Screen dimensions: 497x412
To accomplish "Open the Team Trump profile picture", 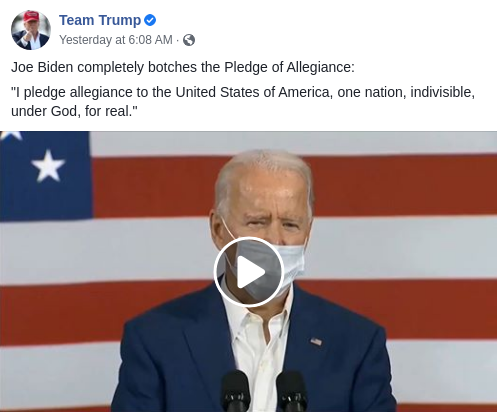I will [31, 30].
